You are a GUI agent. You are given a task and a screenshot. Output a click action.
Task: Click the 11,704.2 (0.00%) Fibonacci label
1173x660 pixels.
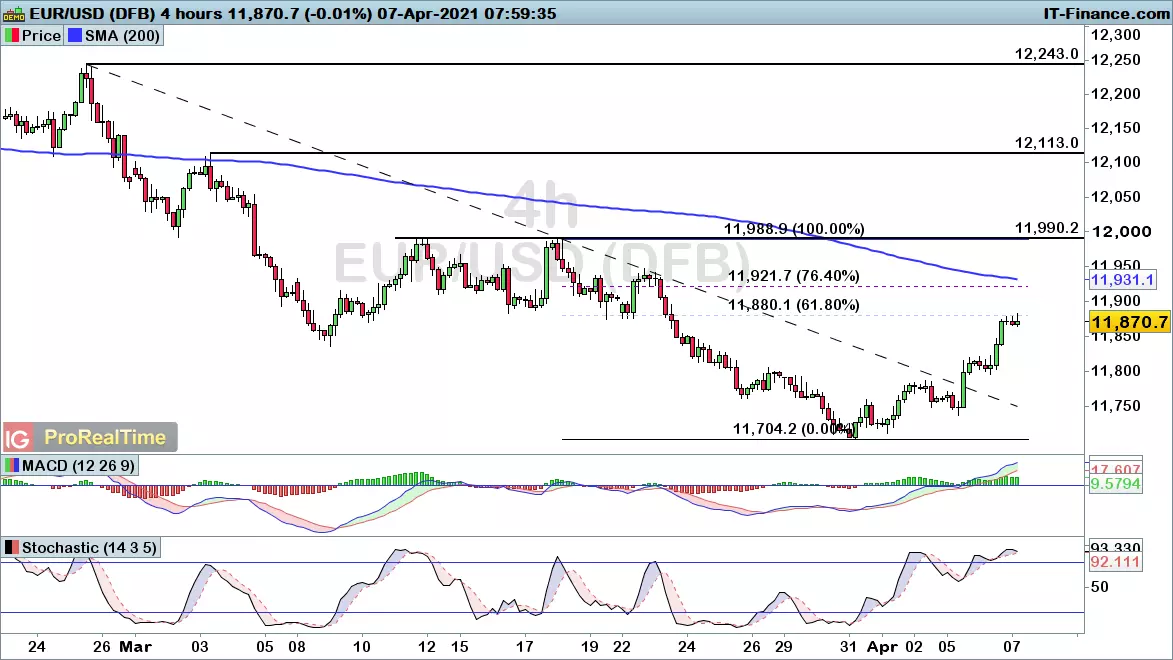pyautogui.click(x=793, y=429)
